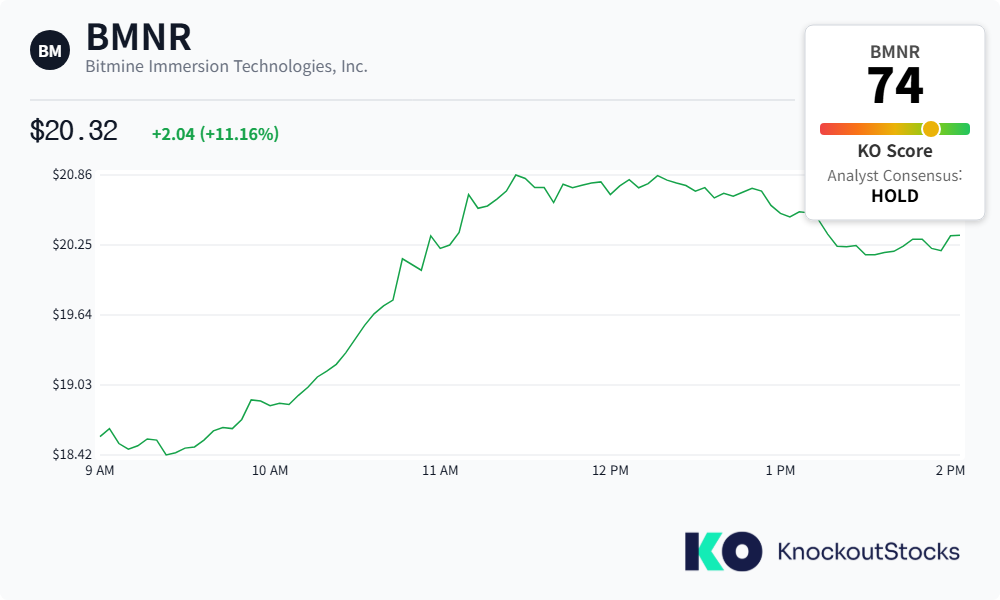Click the $20.25 y-axis label
This screenshot has width=1000, height=600.
click(72, 244)
